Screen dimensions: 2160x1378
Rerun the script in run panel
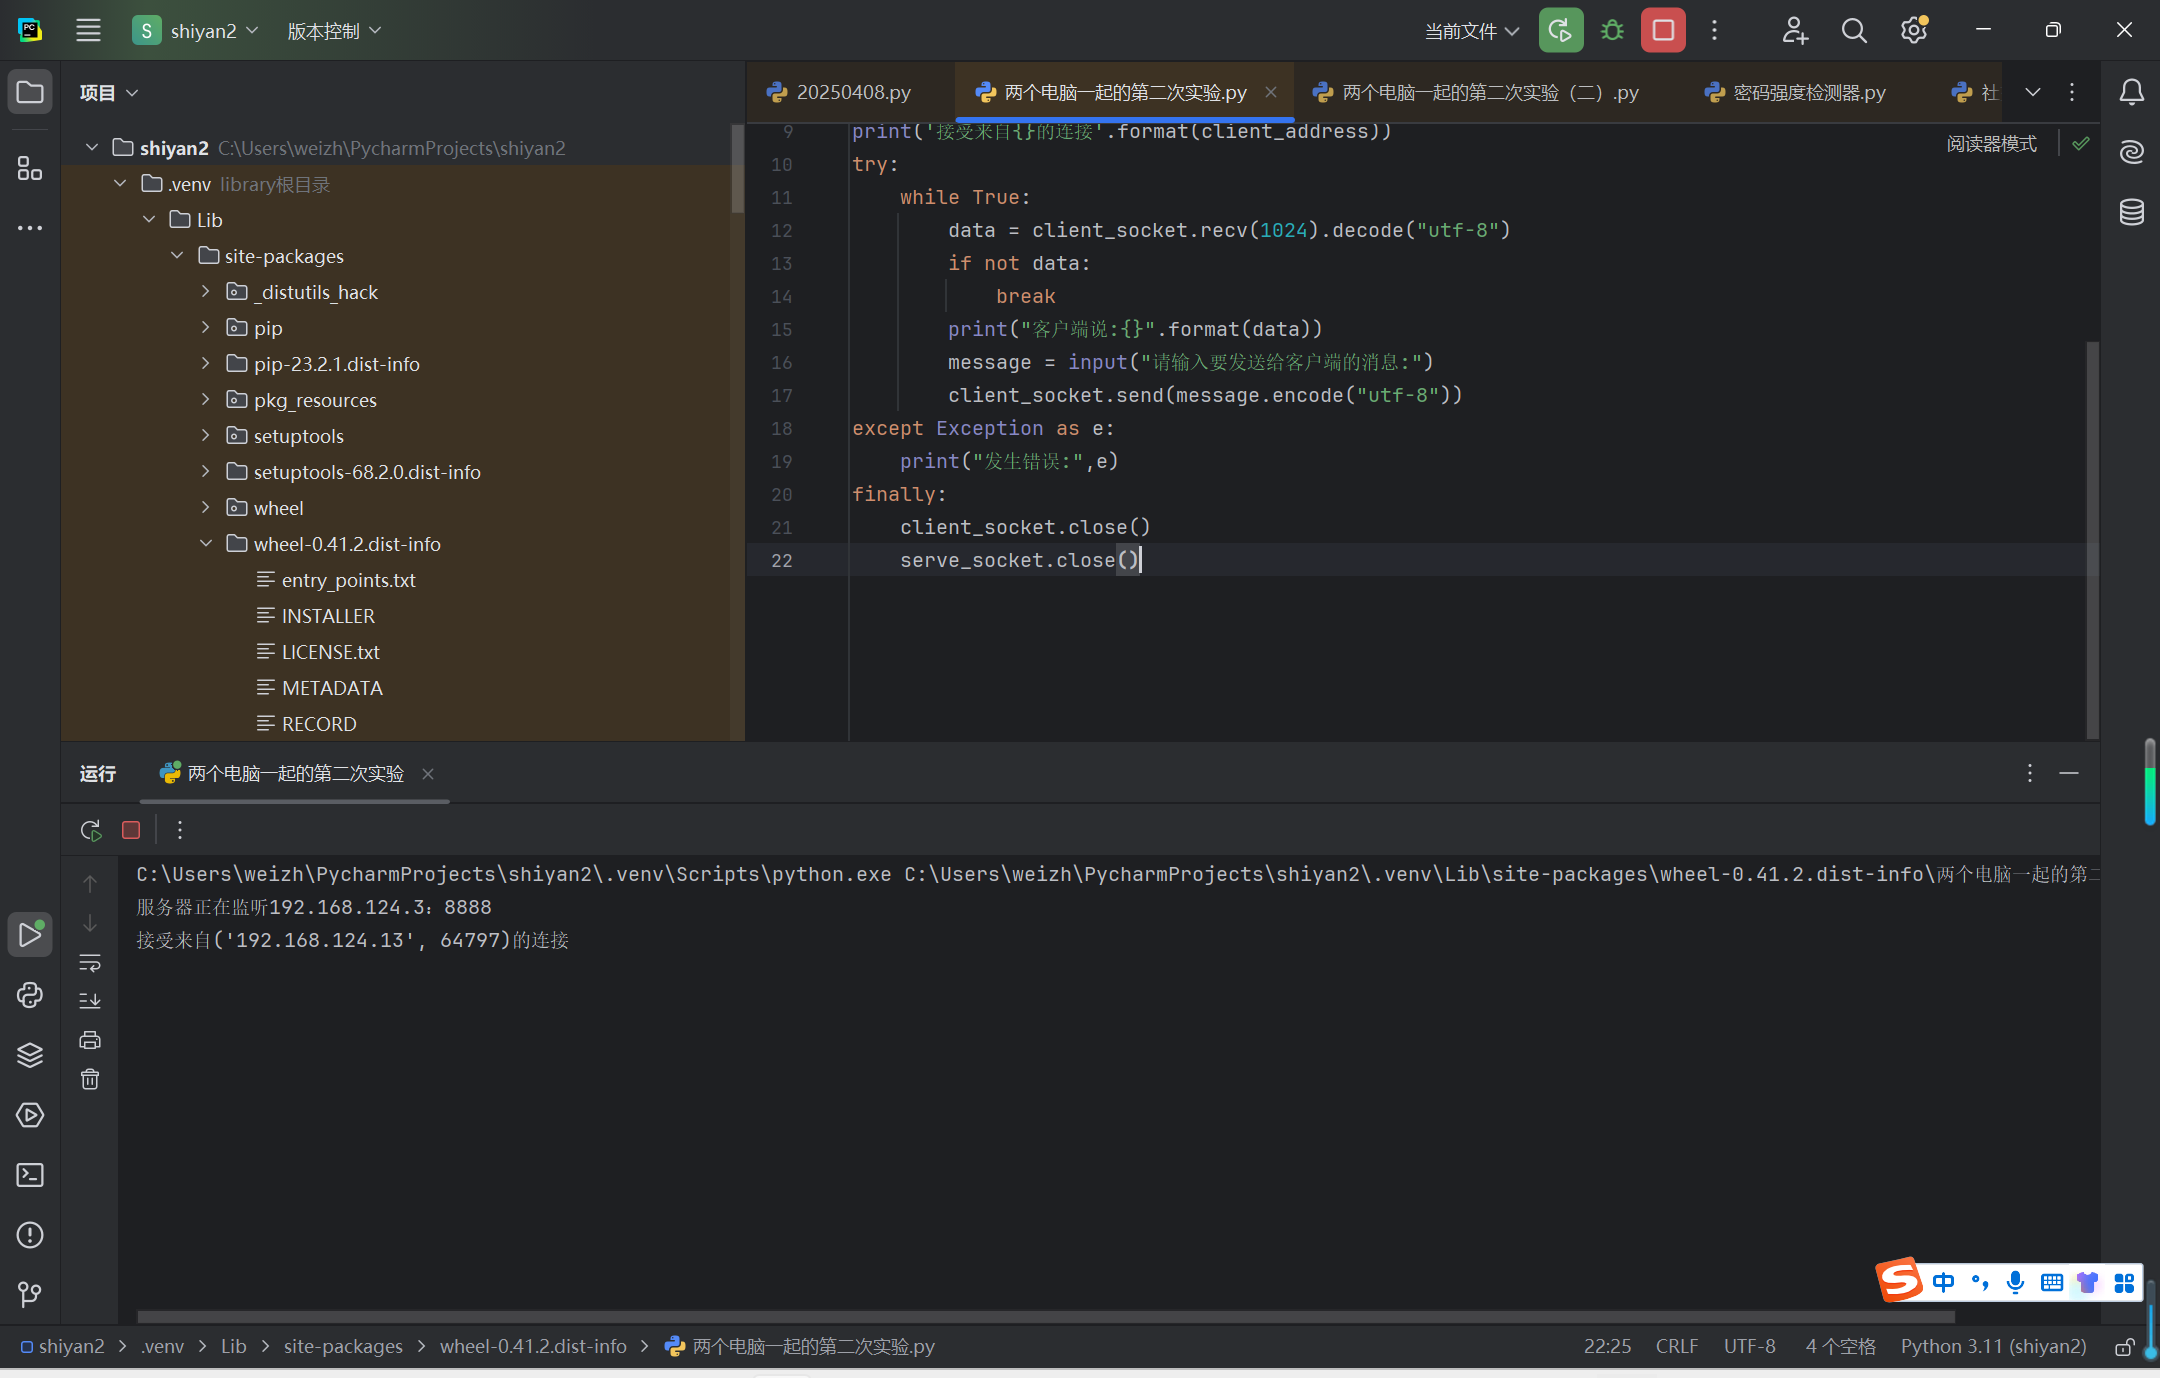(90, 830)
